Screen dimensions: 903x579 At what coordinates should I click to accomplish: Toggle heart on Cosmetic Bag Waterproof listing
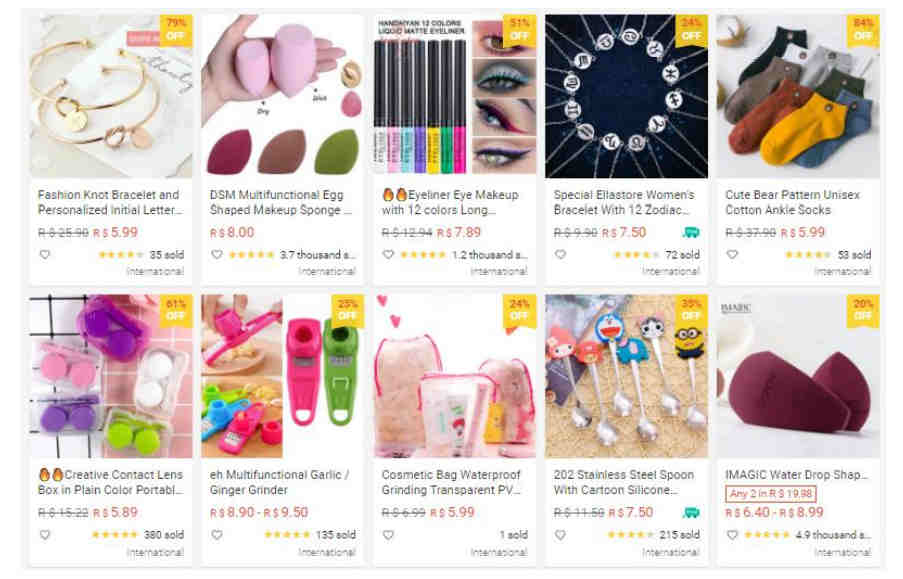[x=389, y=535]
